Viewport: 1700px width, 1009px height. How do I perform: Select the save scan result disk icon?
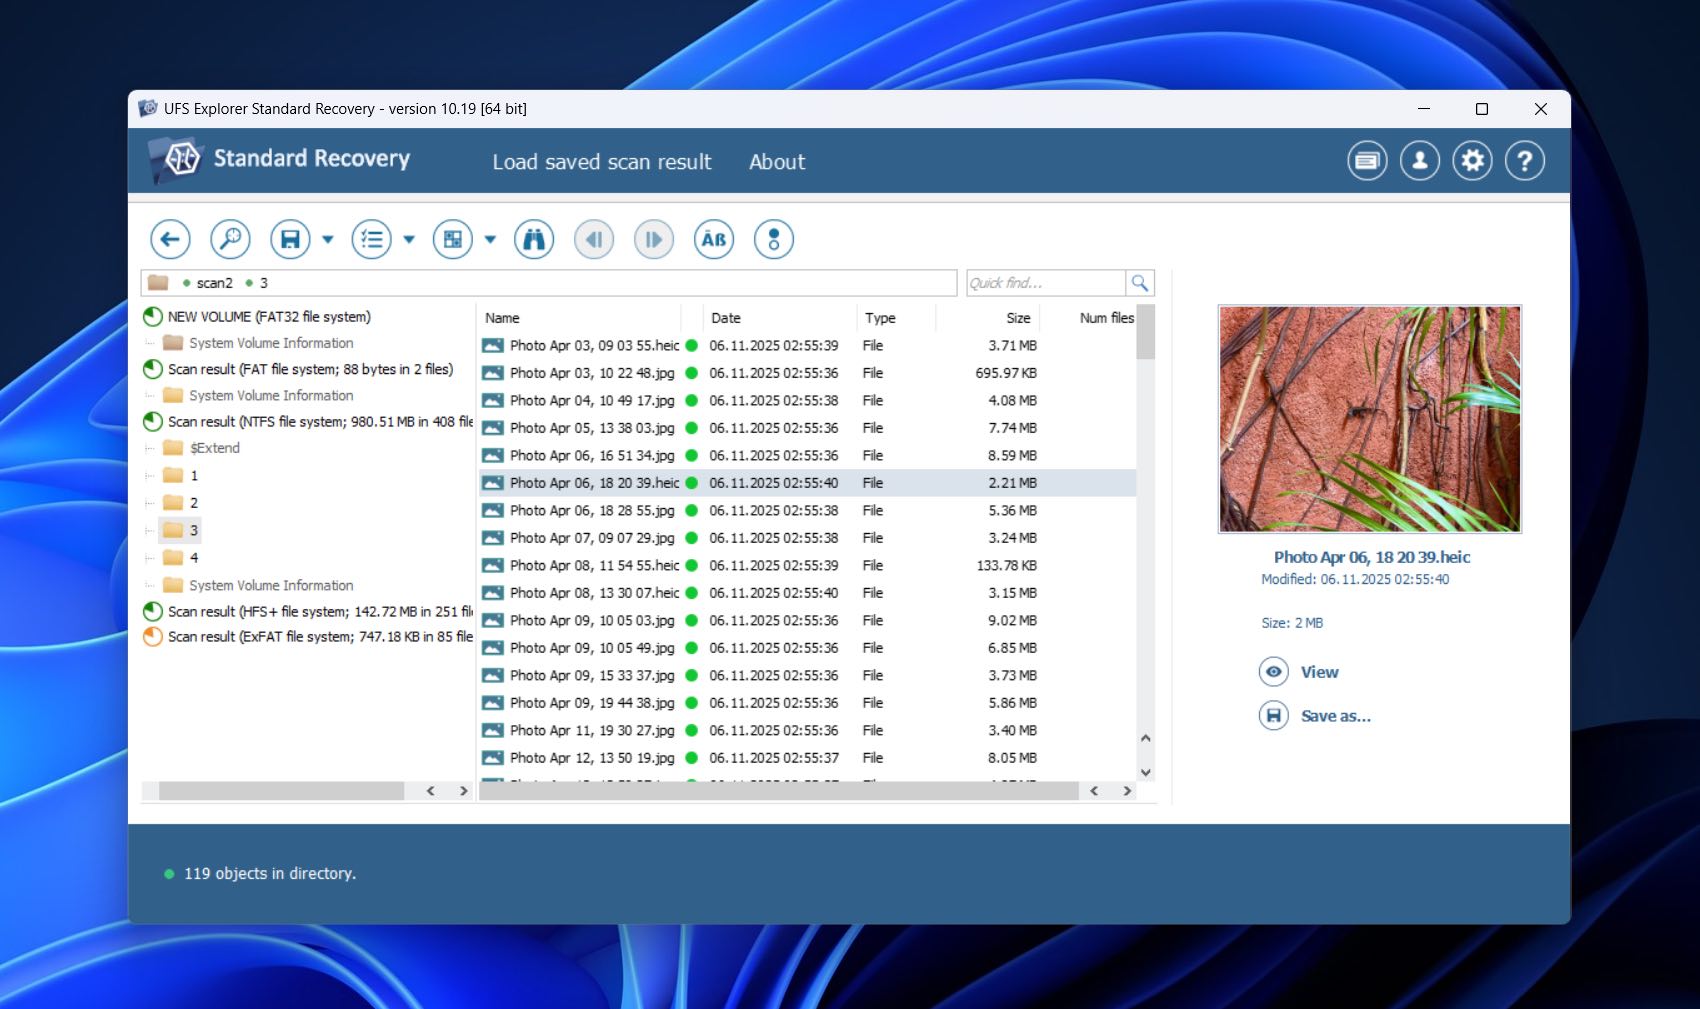point(289,239)
